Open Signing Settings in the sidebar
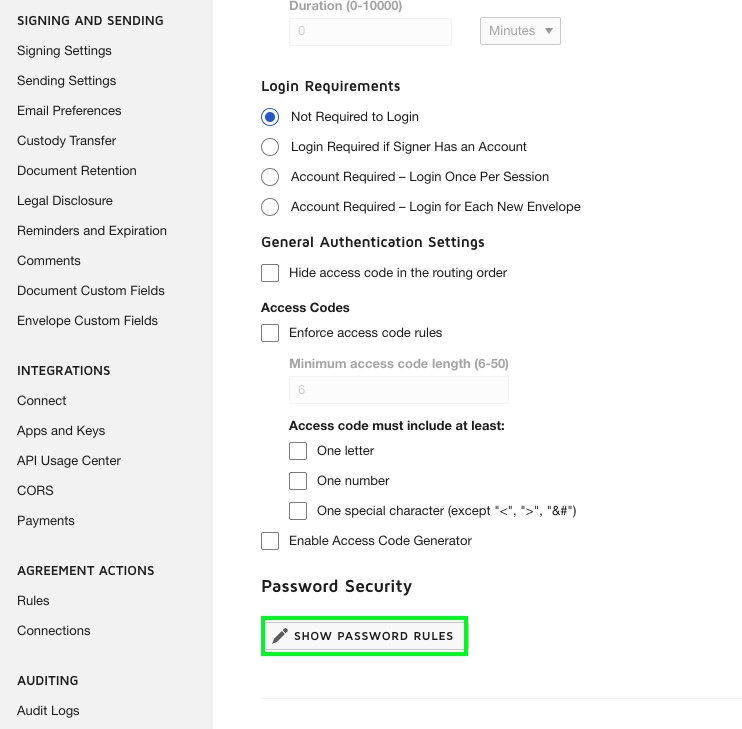Image resolution: width=742 pixels, height=729 pixels. (64, 51)
